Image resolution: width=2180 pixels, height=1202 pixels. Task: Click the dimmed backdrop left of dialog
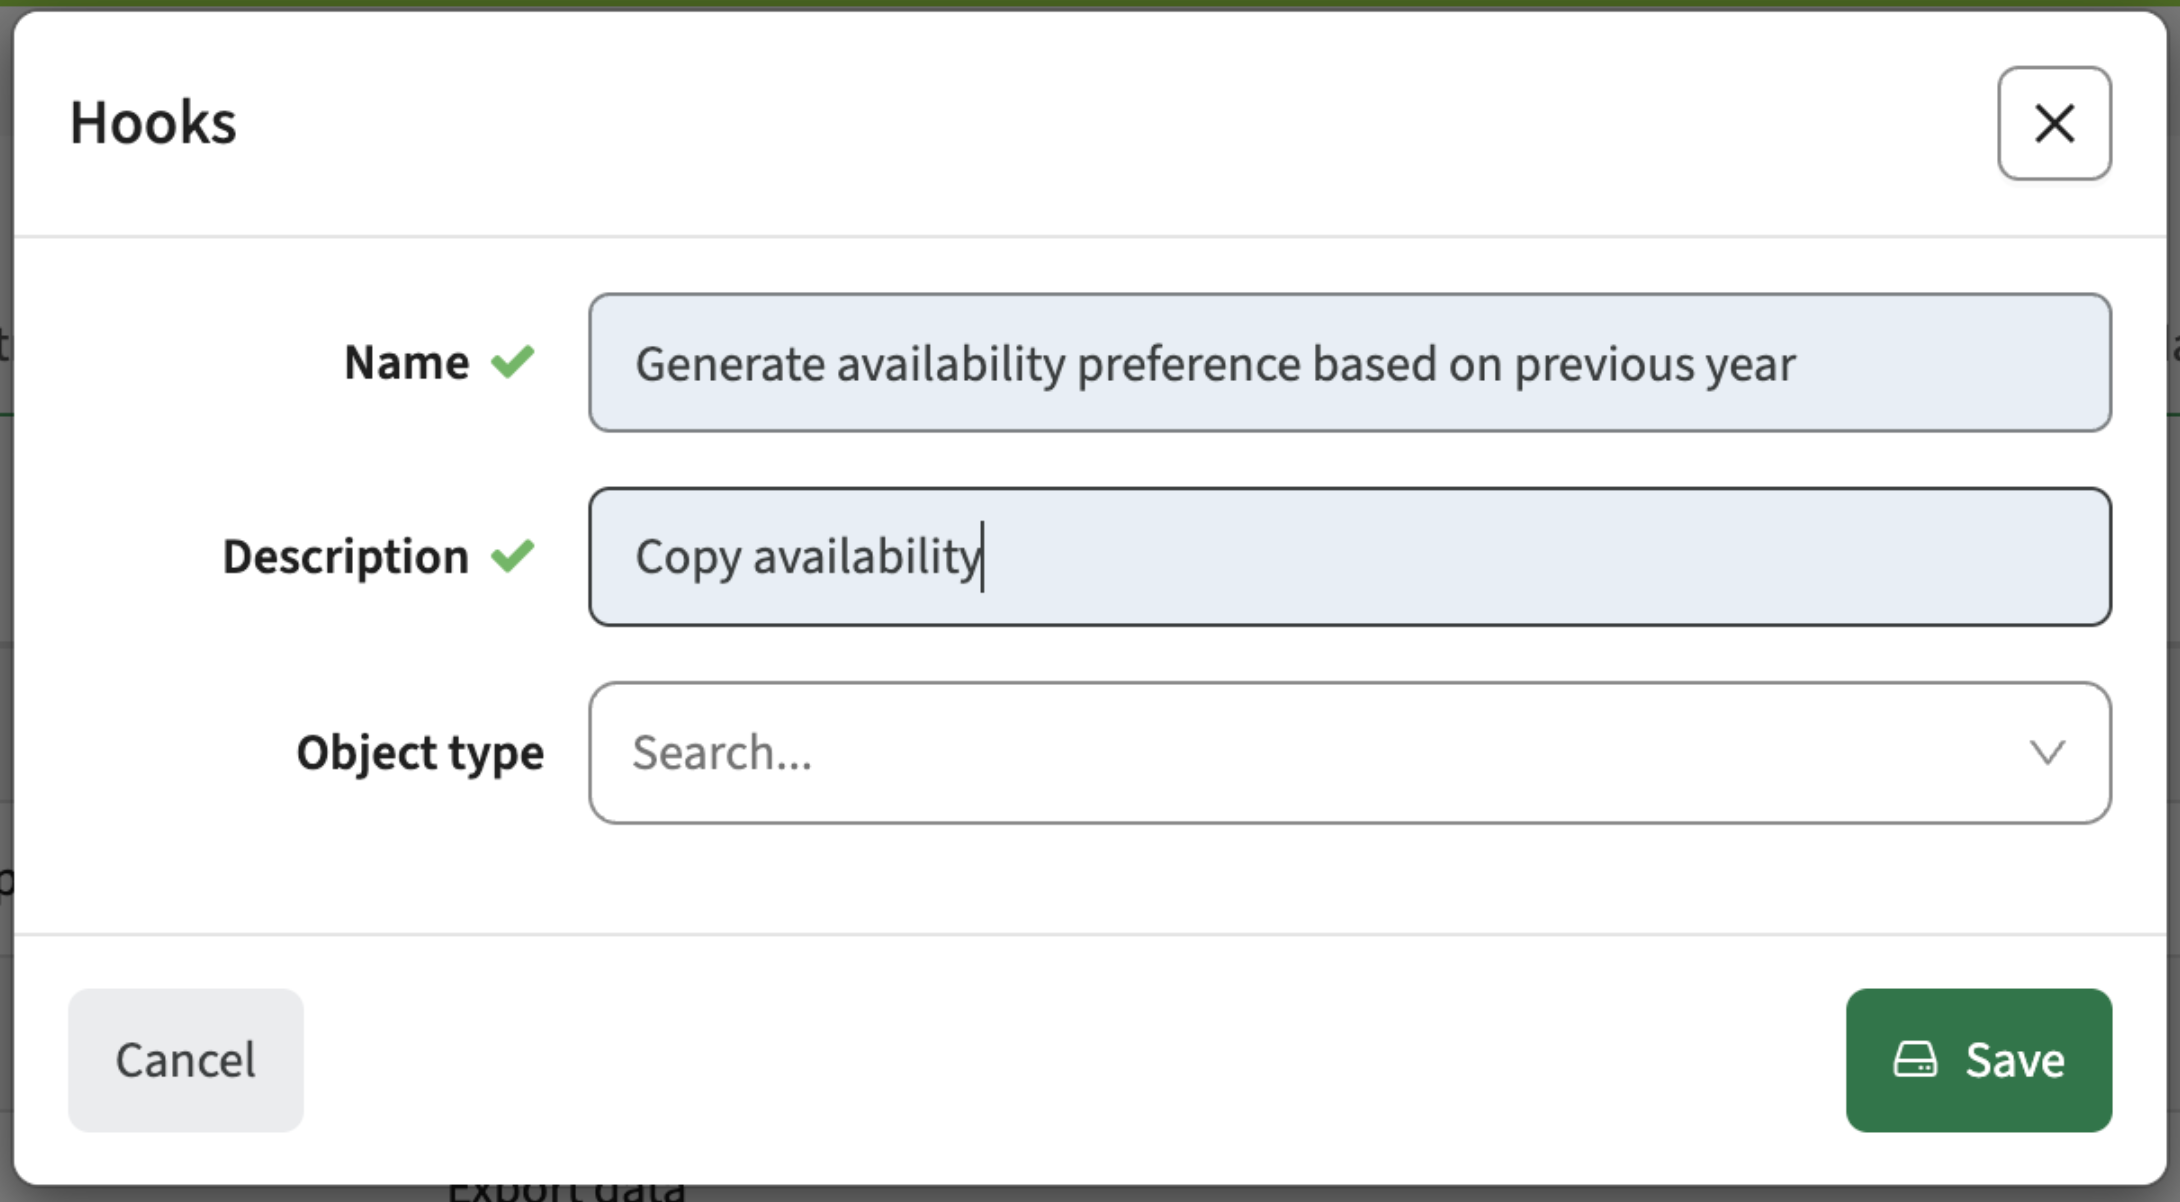pyautogui.click(x=6, y=600)
